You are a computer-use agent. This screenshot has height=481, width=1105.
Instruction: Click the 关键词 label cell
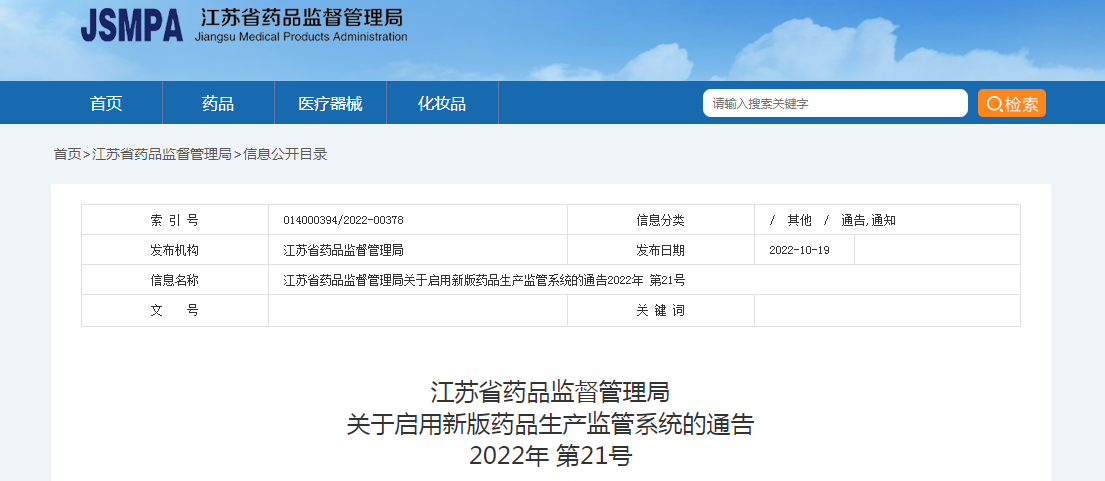[660, 311]
